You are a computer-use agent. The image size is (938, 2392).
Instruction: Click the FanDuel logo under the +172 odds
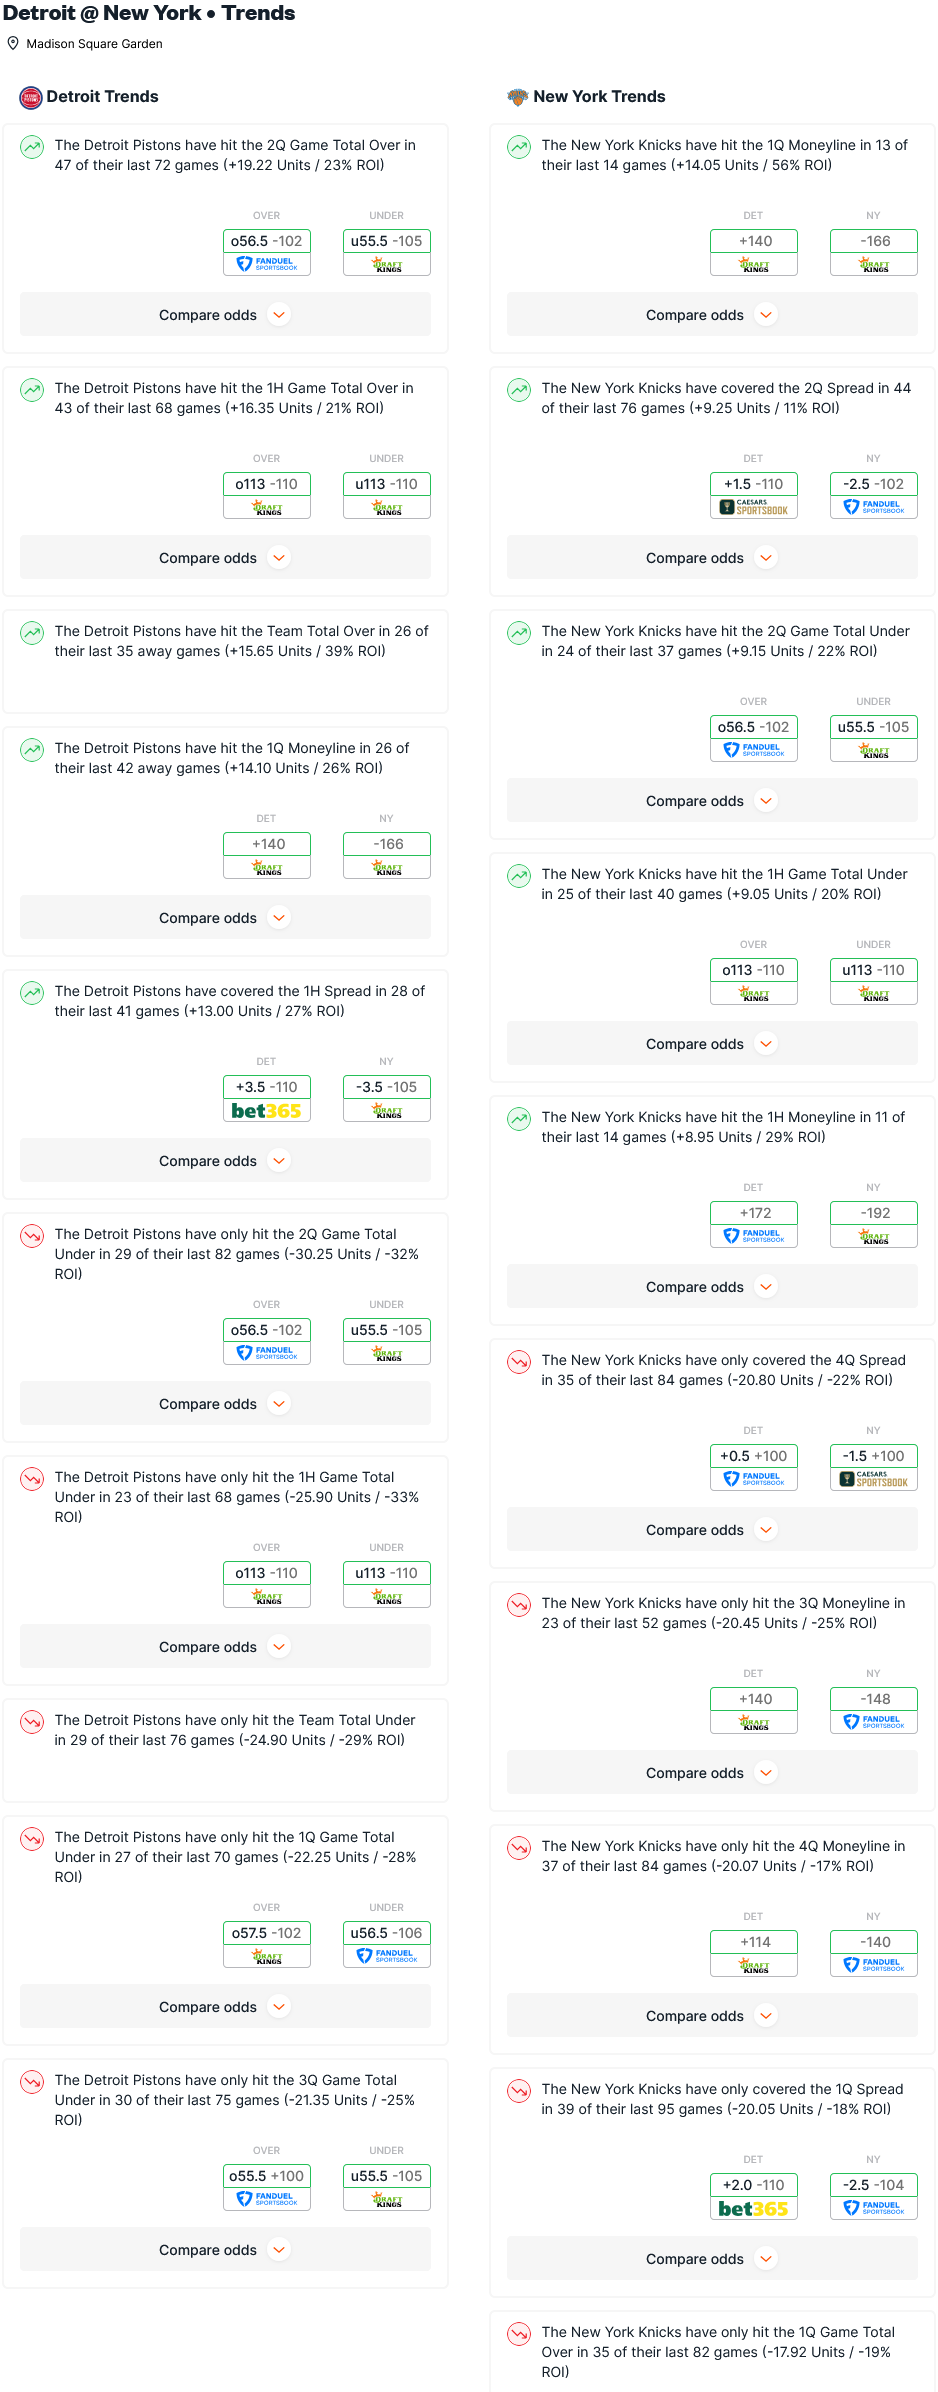[753, 1236]
